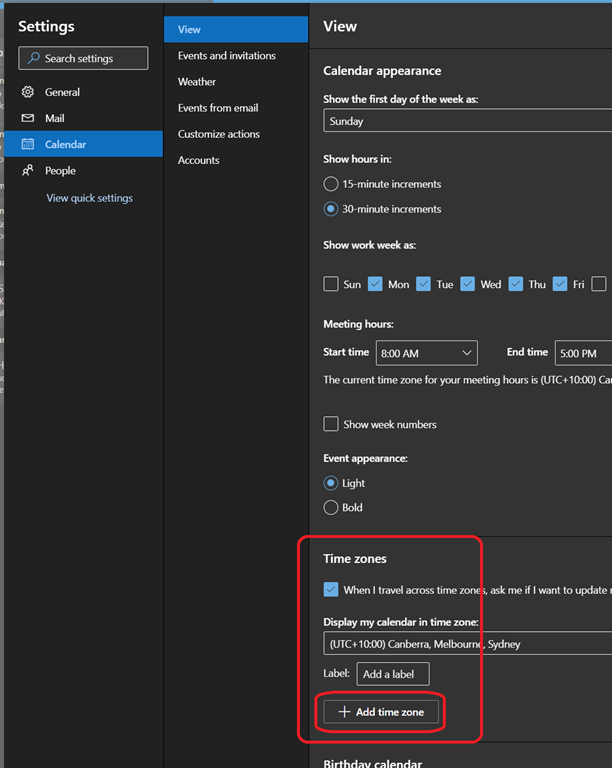This screenshot has width=612, height=768.
Task: Toggle the travel time zone update checkbox
Action: (331, 590)
